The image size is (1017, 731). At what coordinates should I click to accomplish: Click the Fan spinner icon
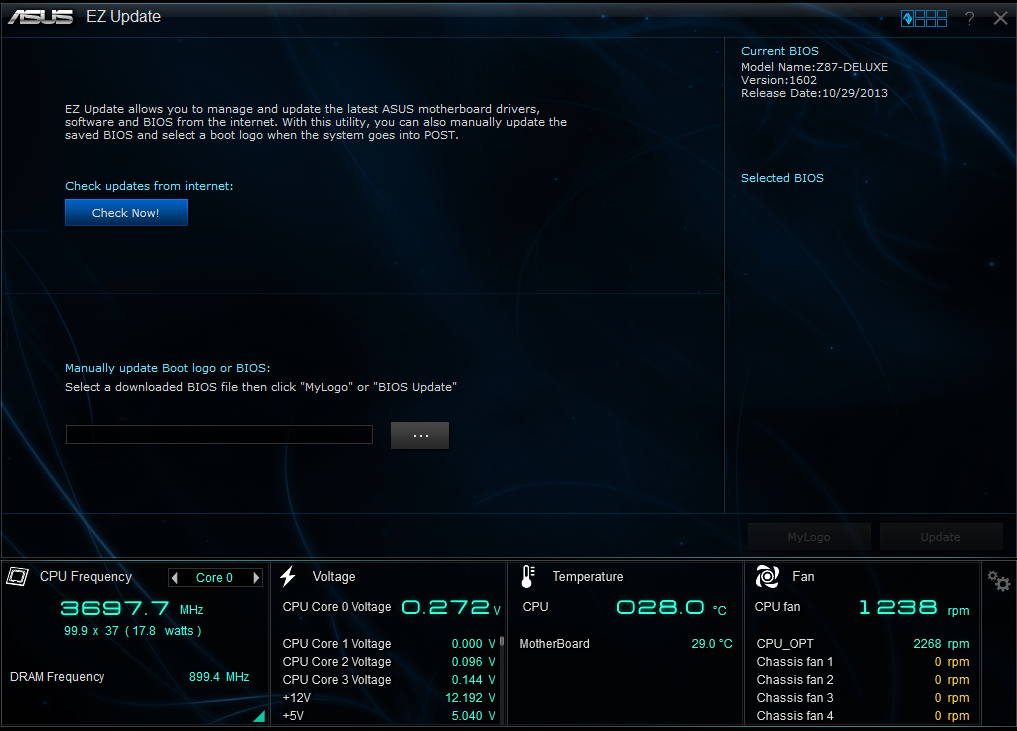pos(767,576)
